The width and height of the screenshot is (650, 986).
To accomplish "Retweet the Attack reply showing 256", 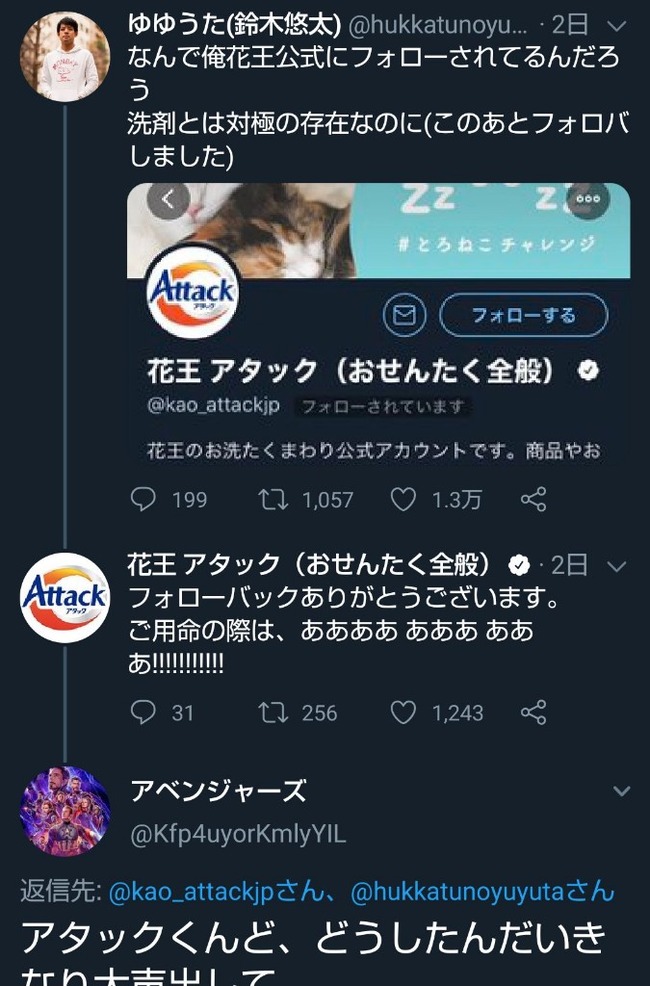I will point(273,712).
